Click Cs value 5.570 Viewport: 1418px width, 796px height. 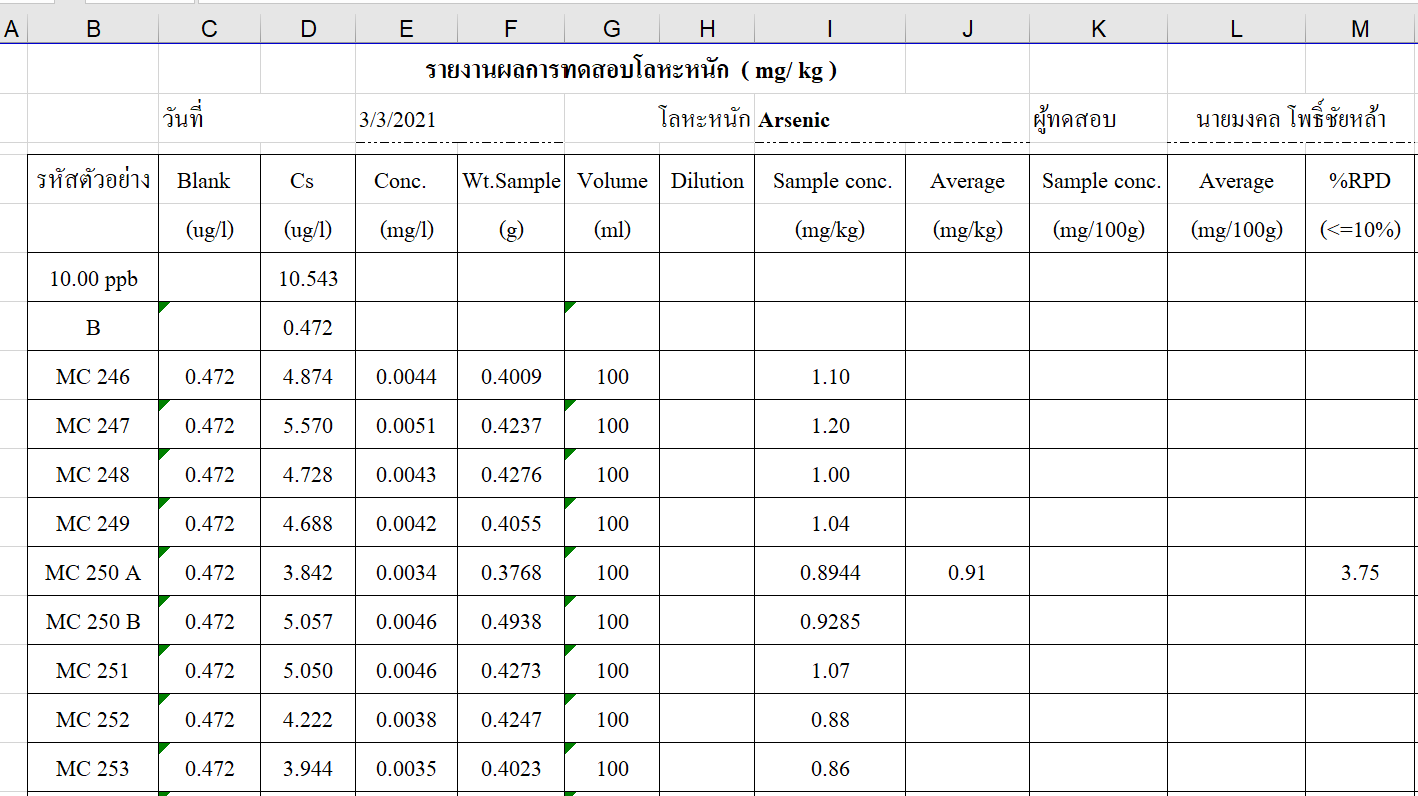coord(308,425)
